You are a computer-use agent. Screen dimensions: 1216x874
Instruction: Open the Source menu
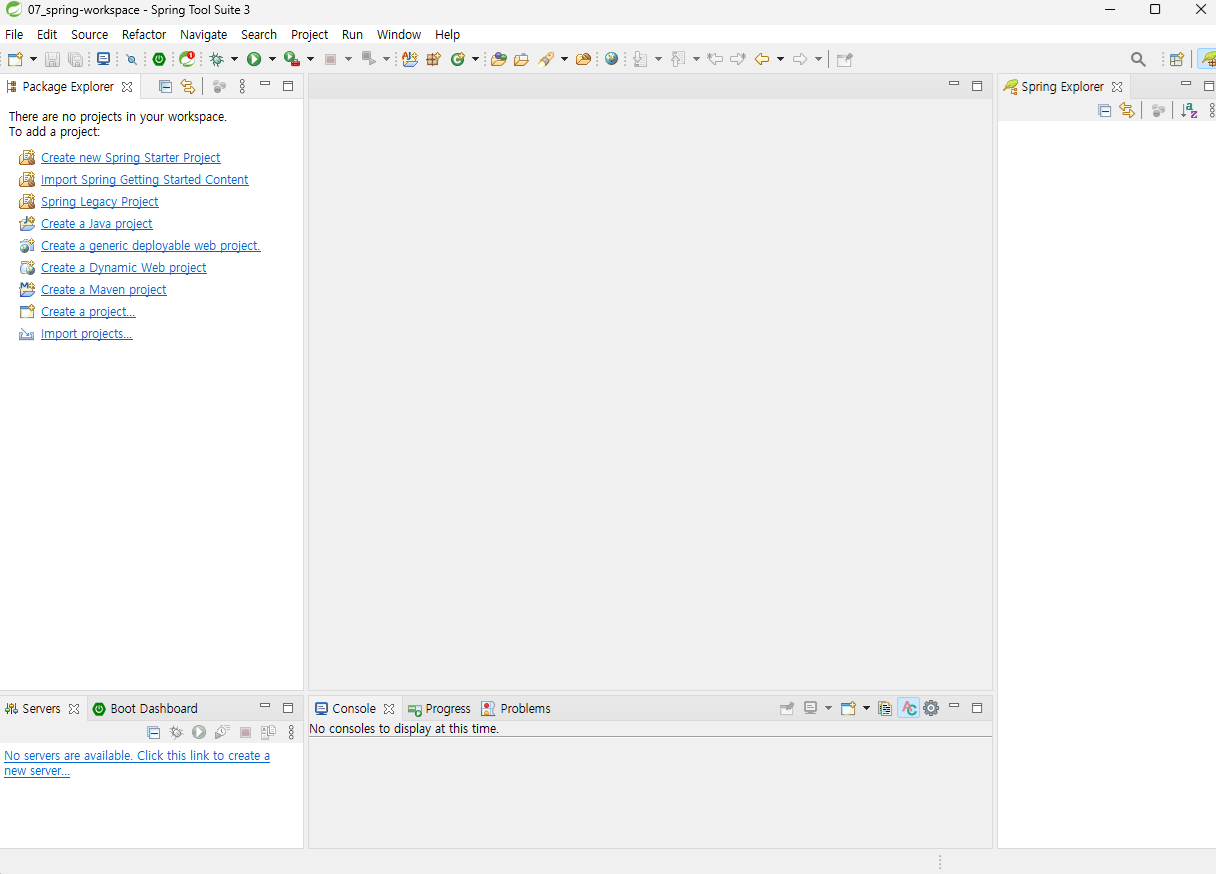click(x=89, y=34)
